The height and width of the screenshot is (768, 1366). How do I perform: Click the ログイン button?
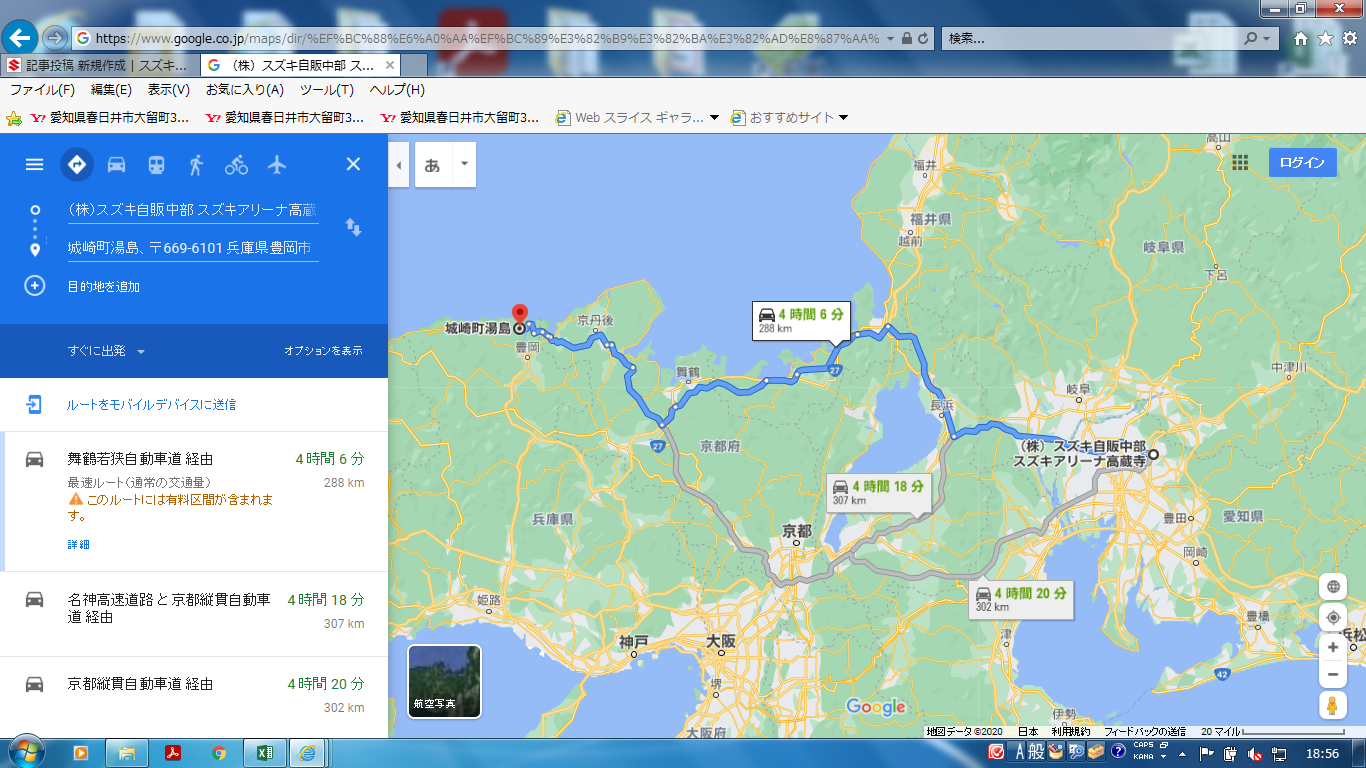1302,163
